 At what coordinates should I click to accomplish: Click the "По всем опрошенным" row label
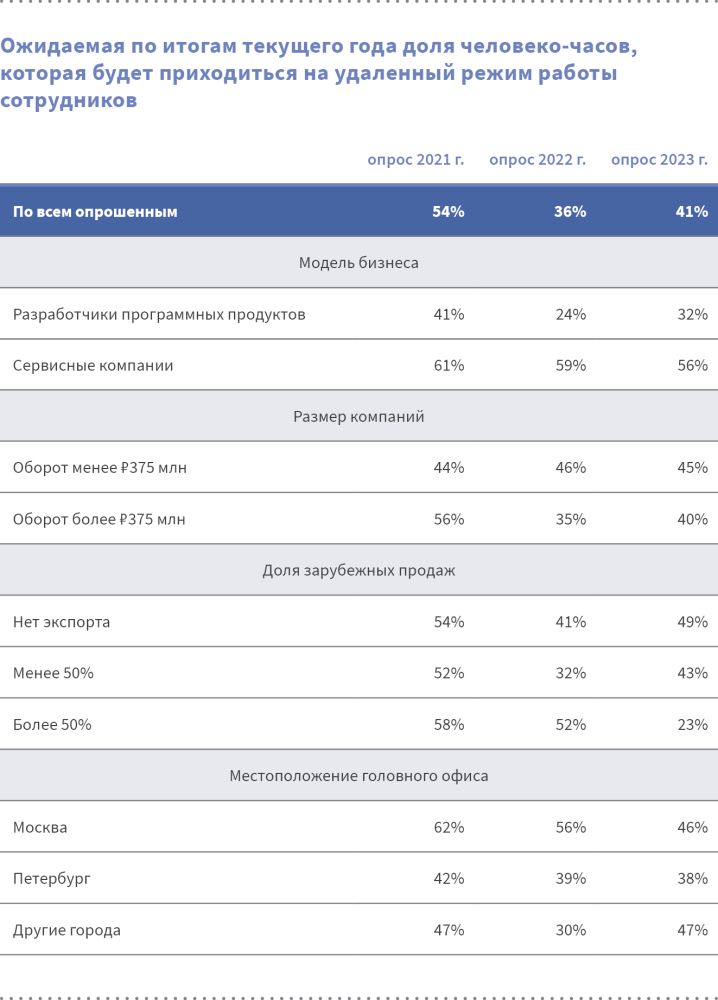(95, 212)
